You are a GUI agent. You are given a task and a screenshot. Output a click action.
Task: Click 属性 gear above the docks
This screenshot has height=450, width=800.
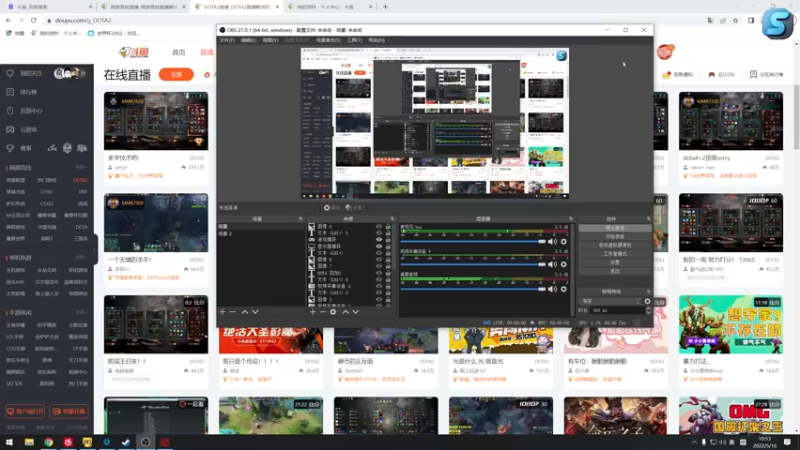pos(332,208)
